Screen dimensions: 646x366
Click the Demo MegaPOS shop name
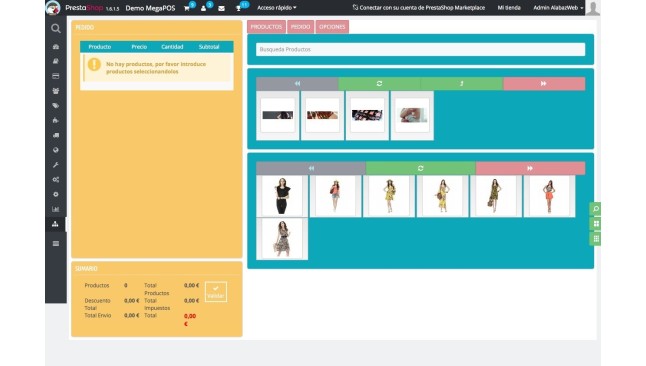point(150,8)
